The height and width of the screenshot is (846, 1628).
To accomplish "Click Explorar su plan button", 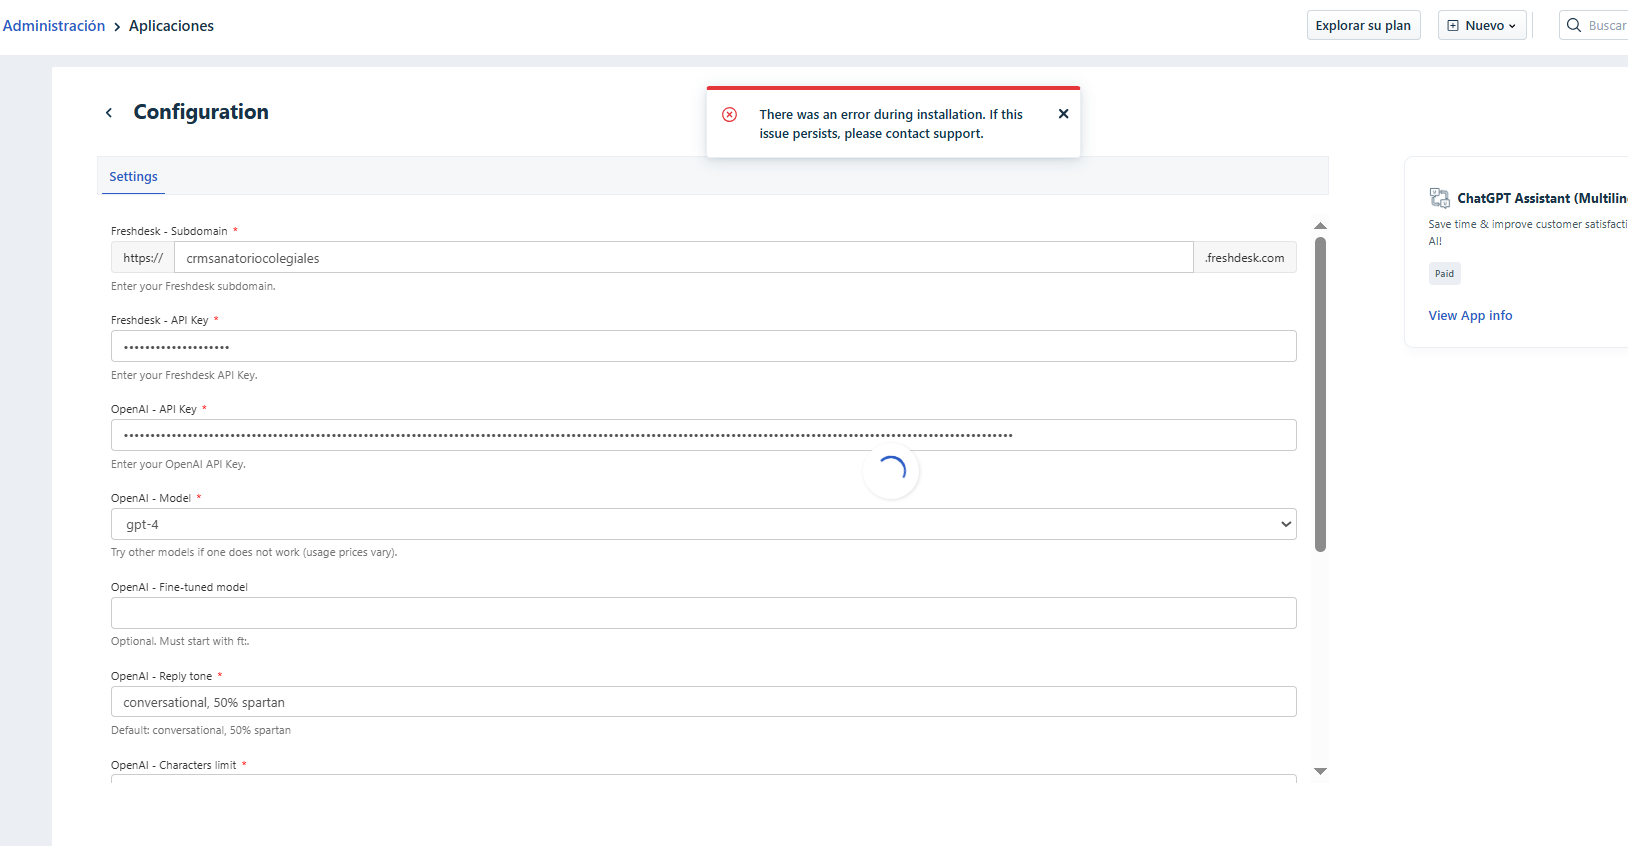I will click(1363, 25).
